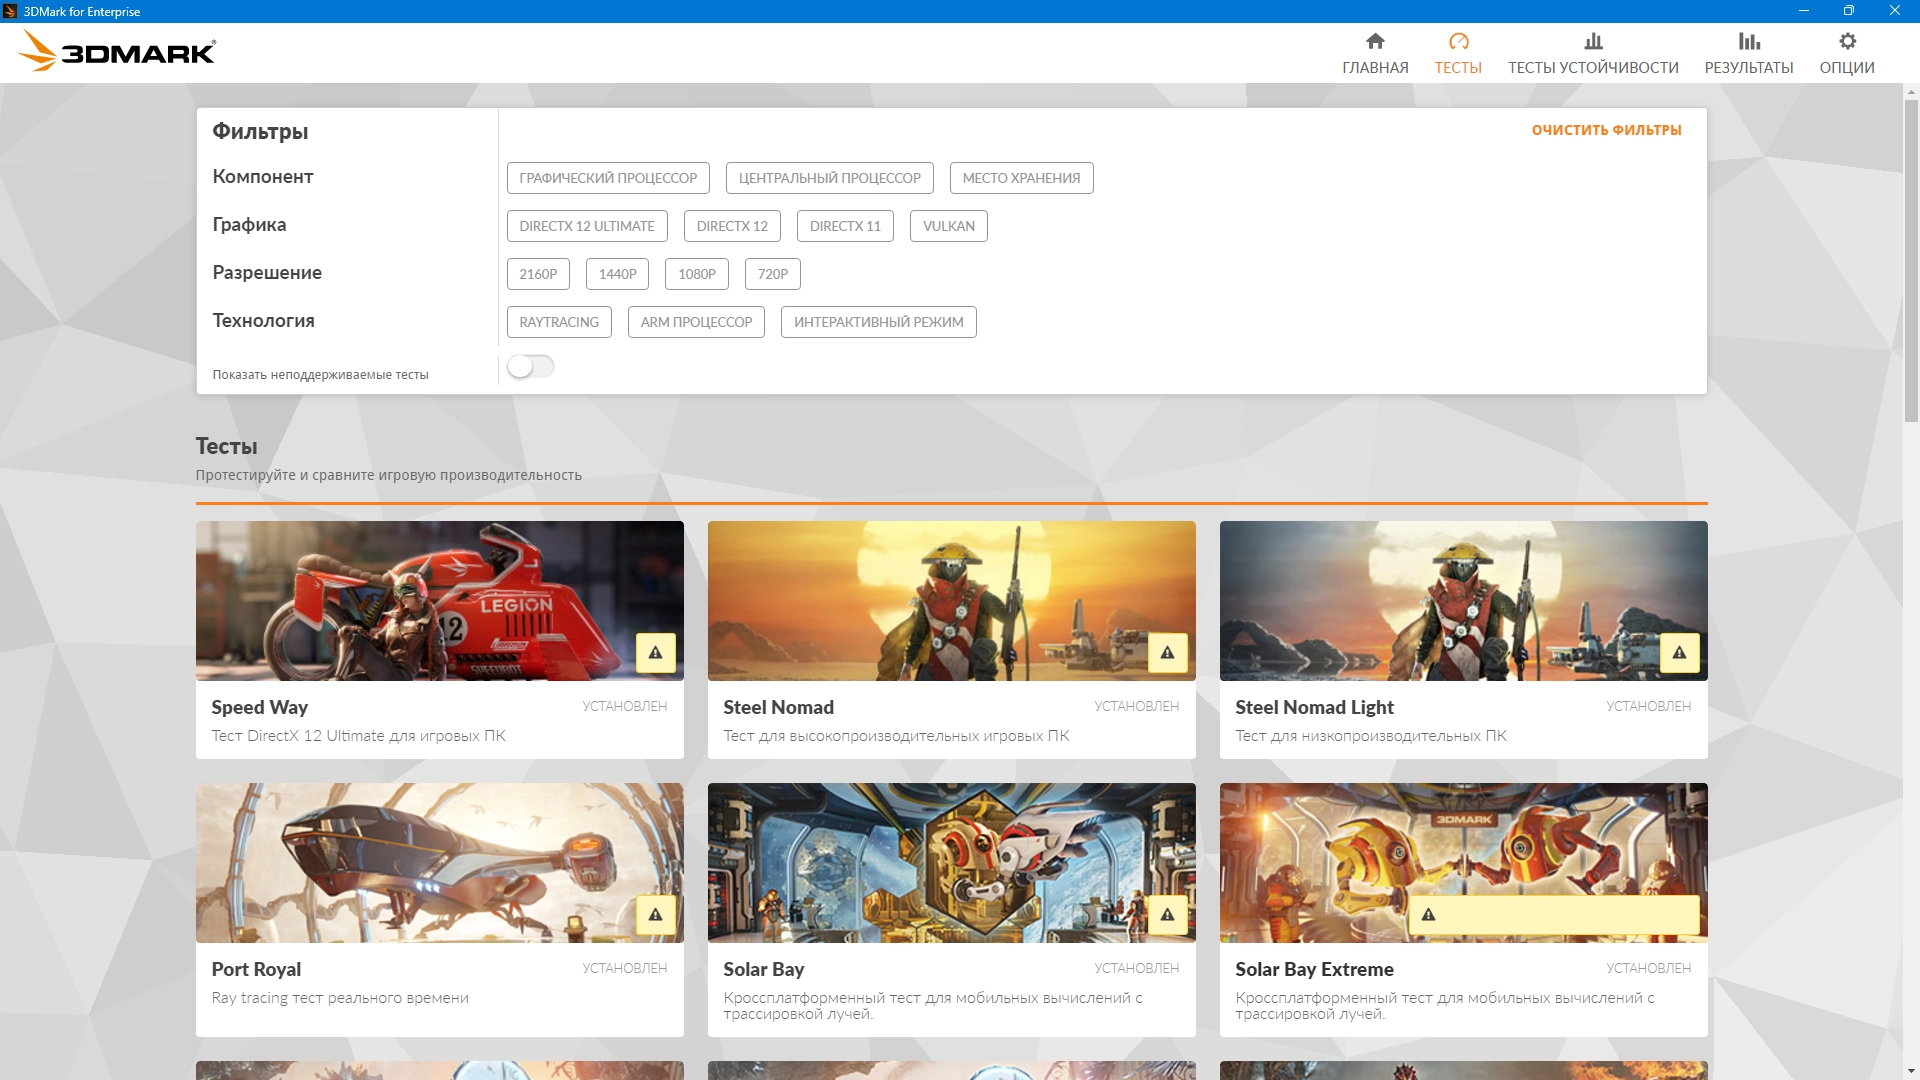Select the 1440P resolution filter

617,274
